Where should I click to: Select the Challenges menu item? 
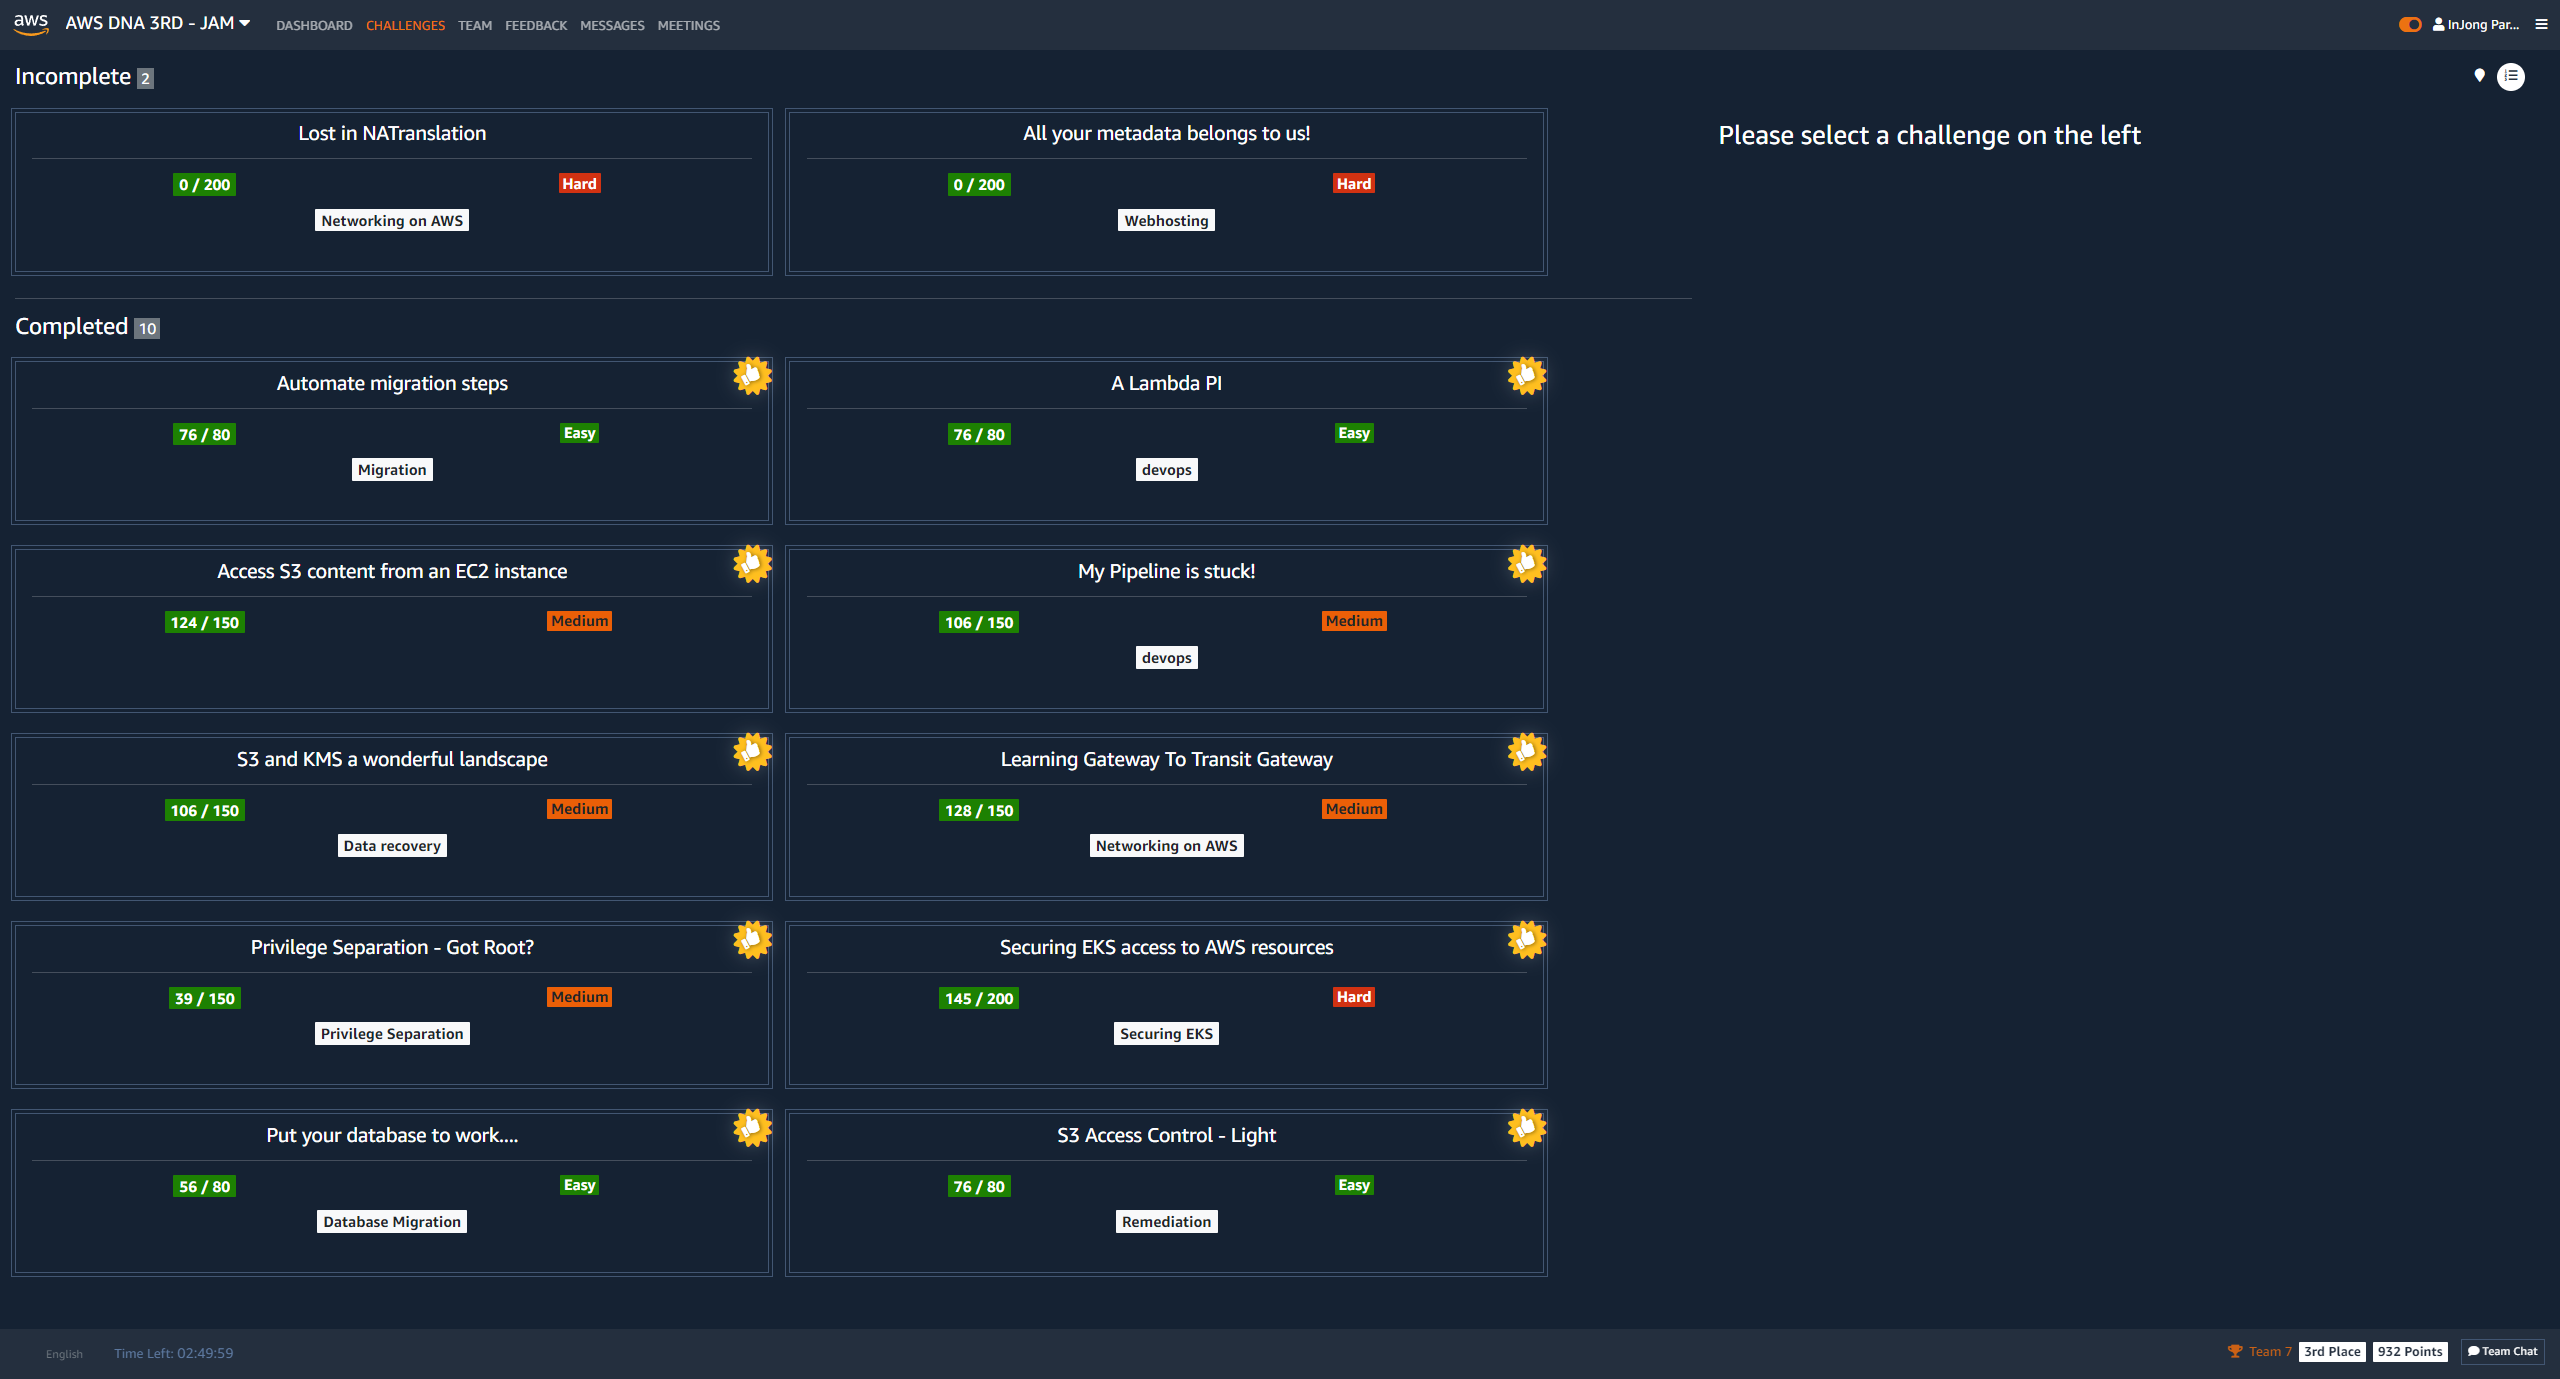click(405, 25)
